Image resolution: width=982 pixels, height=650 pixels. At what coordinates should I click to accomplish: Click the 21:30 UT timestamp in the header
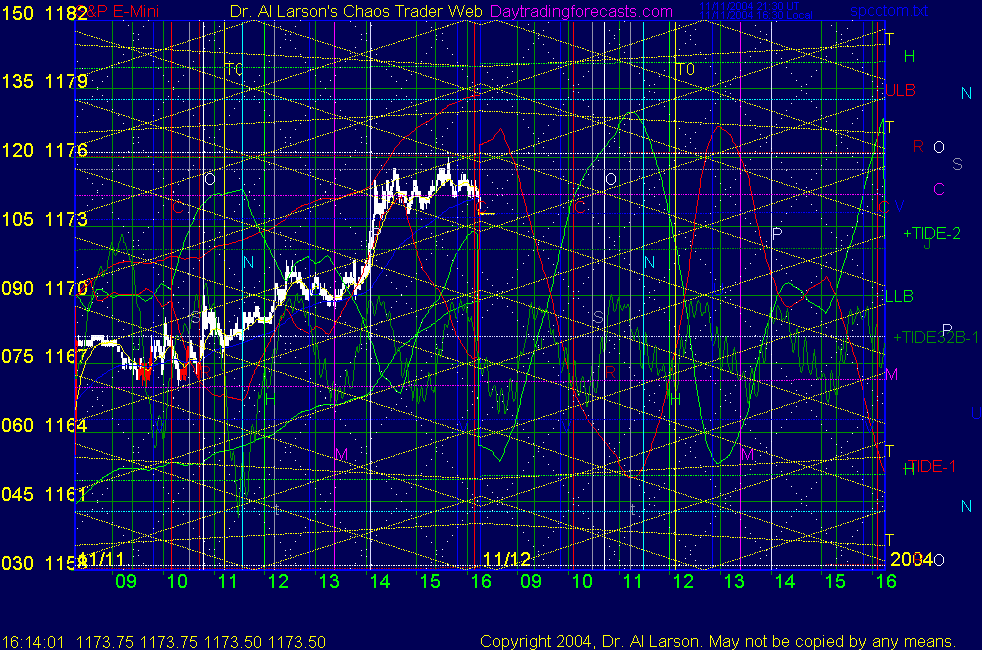tap(749, 6)
